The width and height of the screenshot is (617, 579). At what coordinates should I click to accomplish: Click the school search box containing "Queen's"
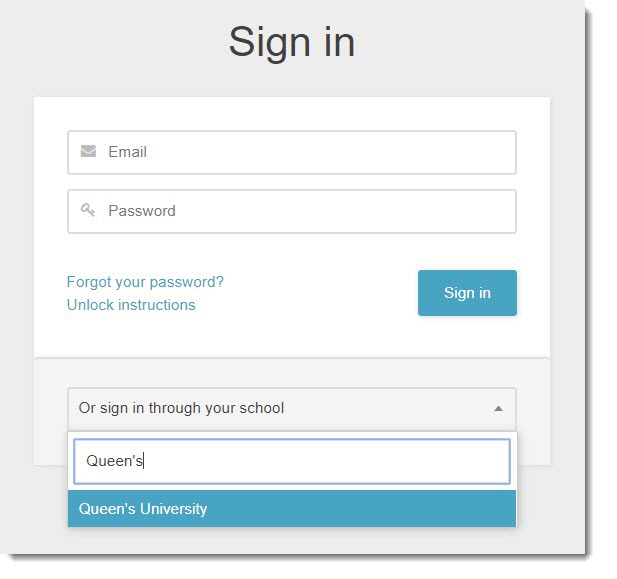[291, 461]
